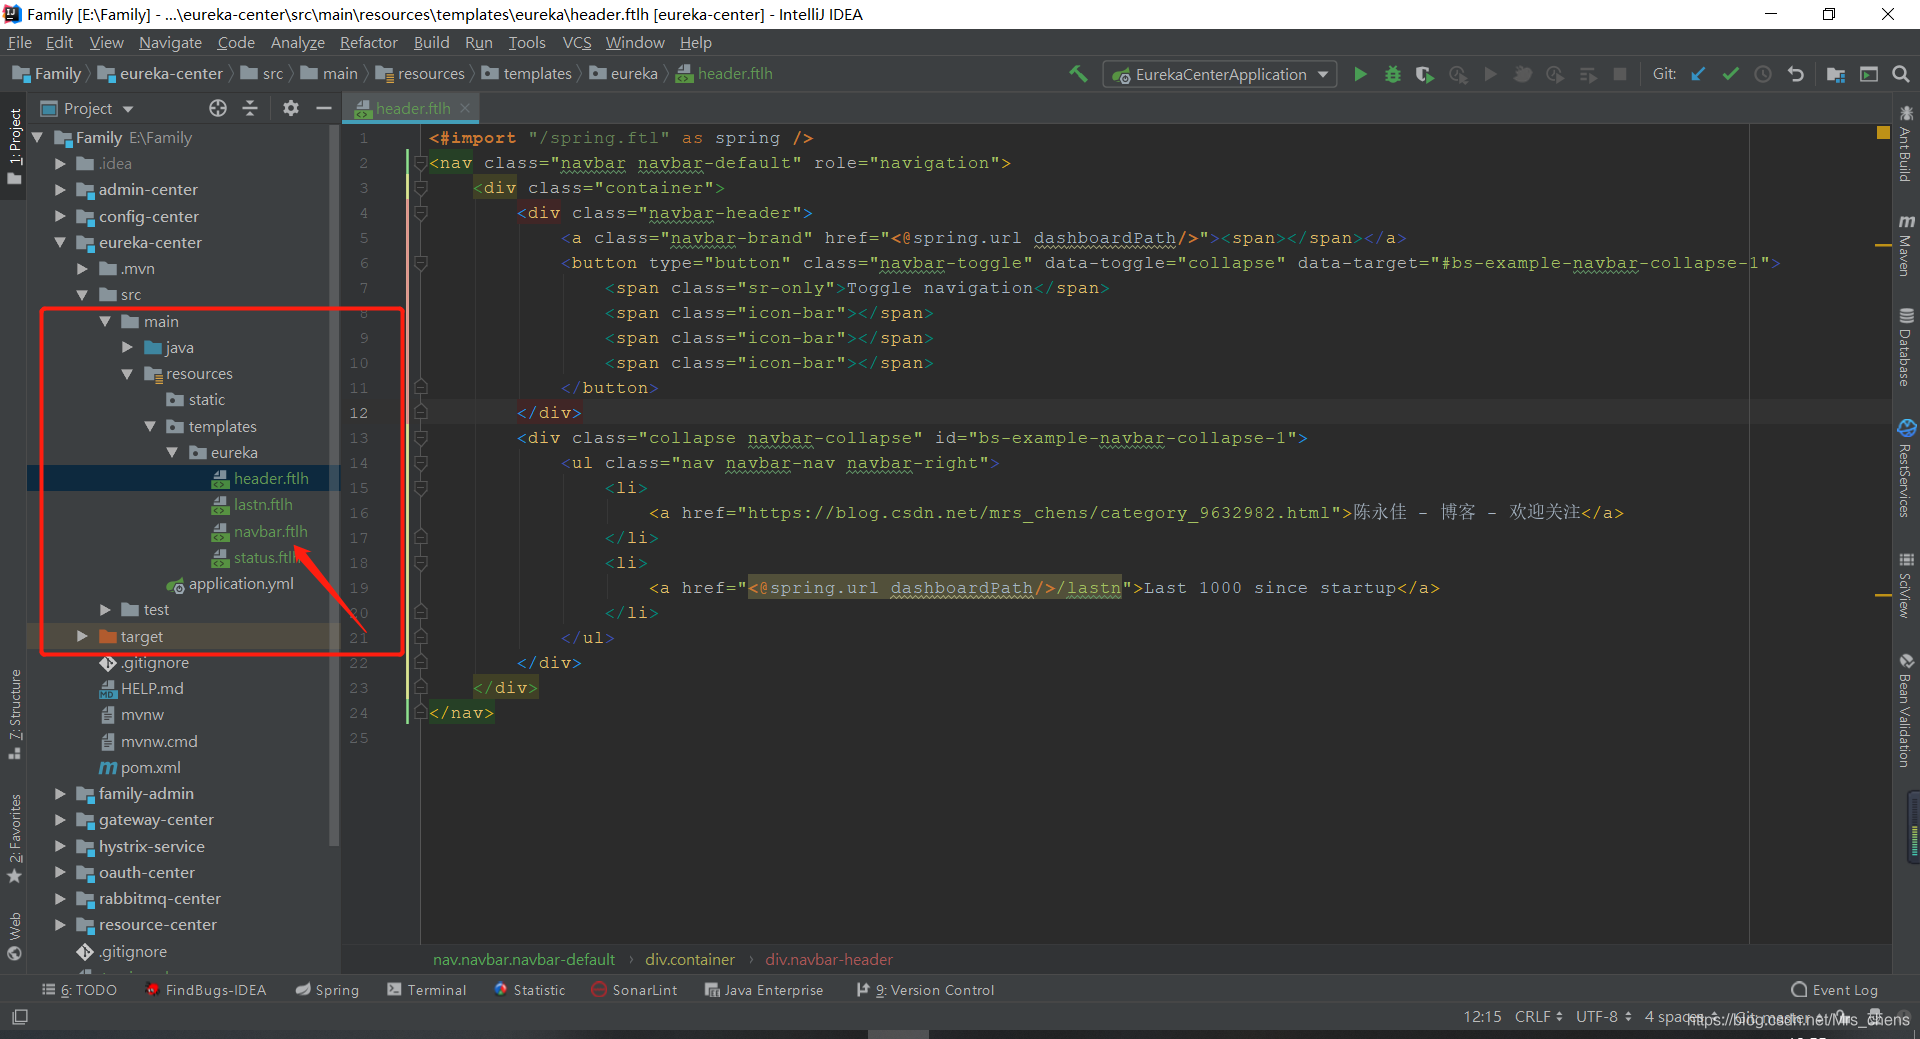
Task: Open Project Structure icon in toolbar
Action: click(x=1836, y=74)
